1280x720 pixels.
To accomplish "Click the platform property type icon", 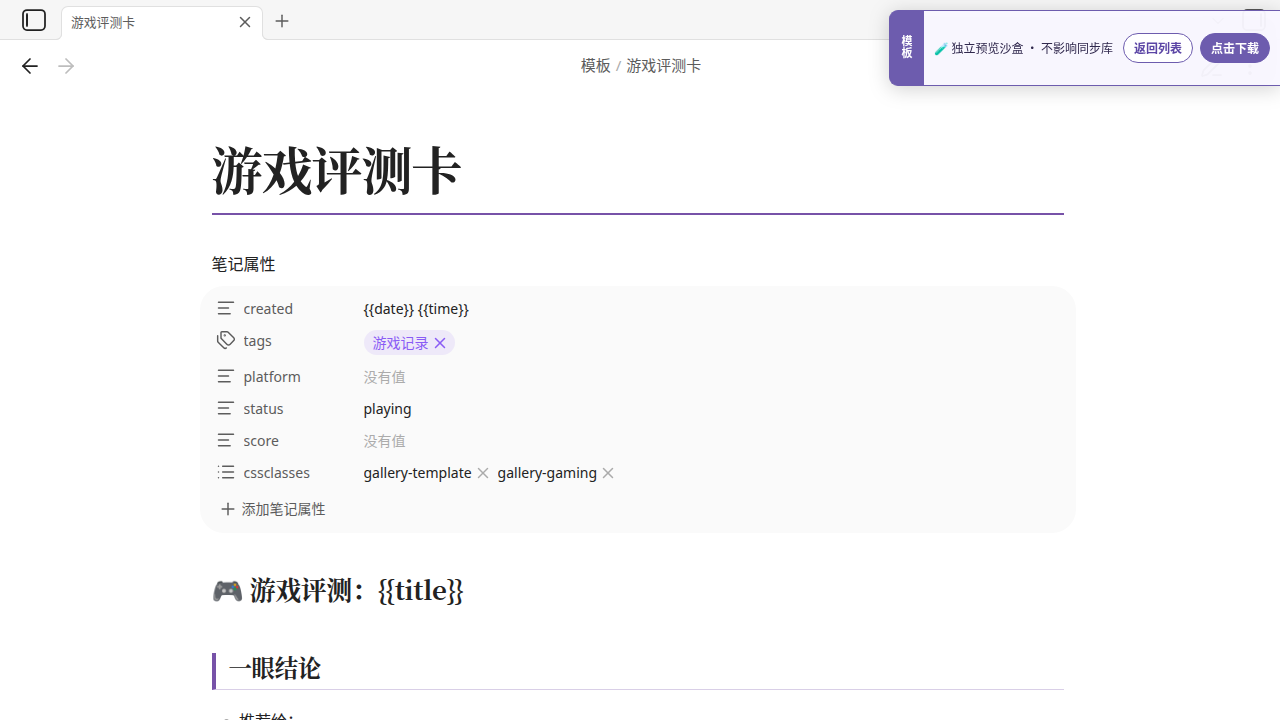I will pos(226,376).
